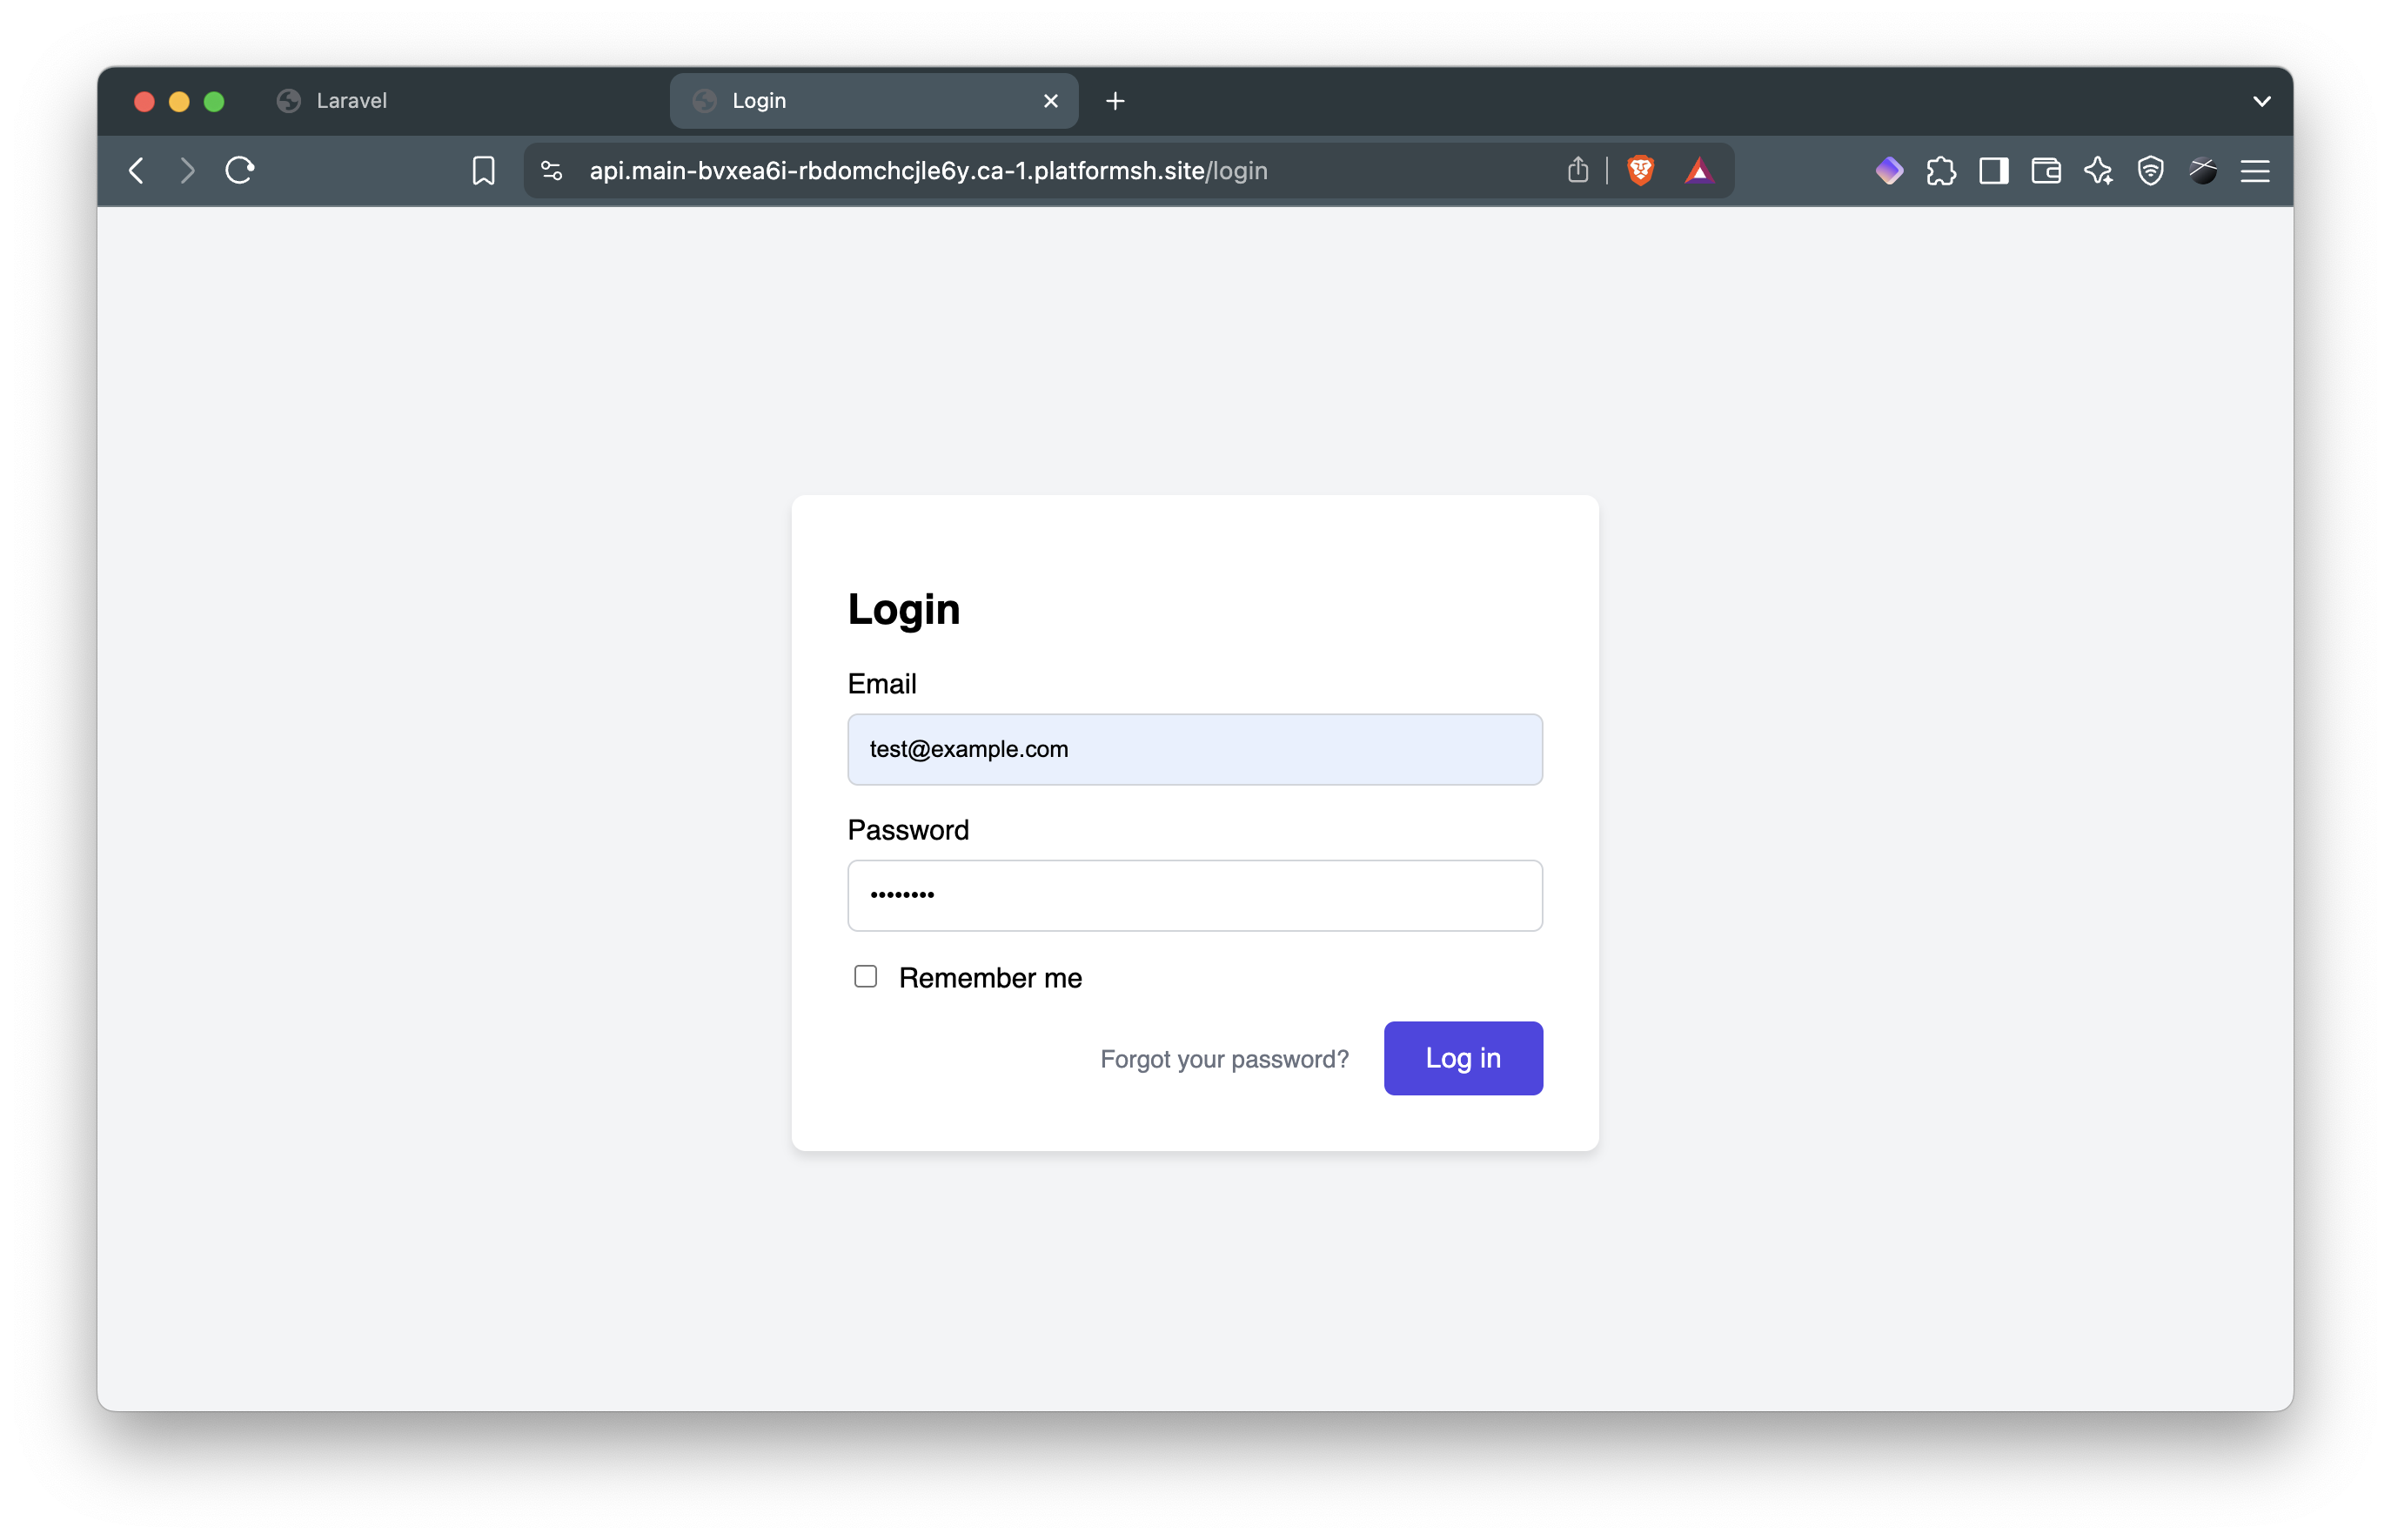Follow the Forgot your password link
Image resolution: width=2391 pixels, height=1540 pixels.
coord(1224,1059)
